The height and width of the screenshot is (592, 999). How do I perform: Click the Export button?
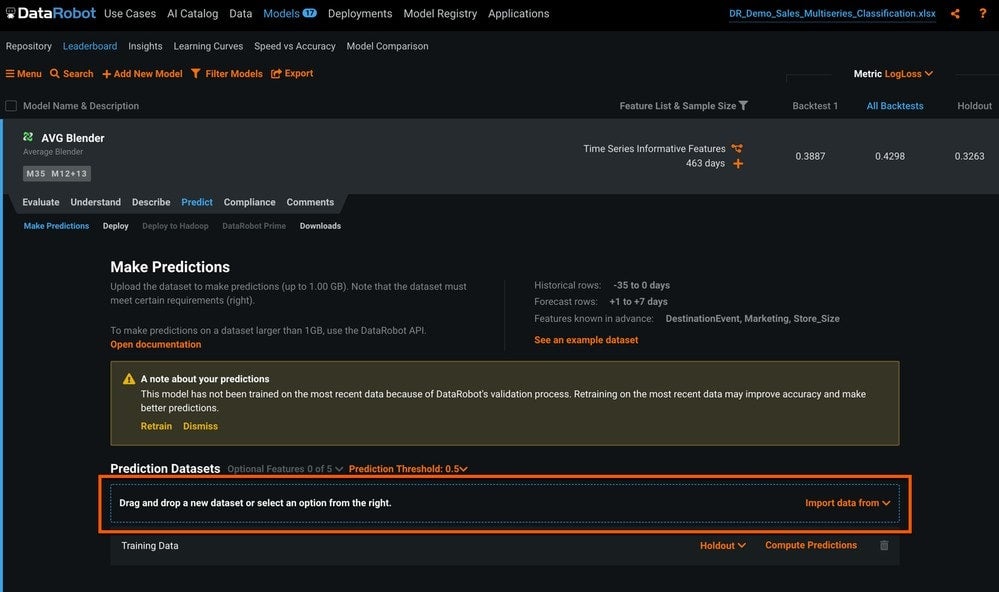pyautogui.click(x=292, y=73)
